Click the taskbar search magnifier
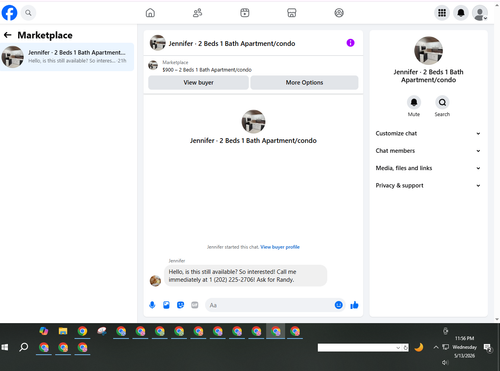 (23, 347)
